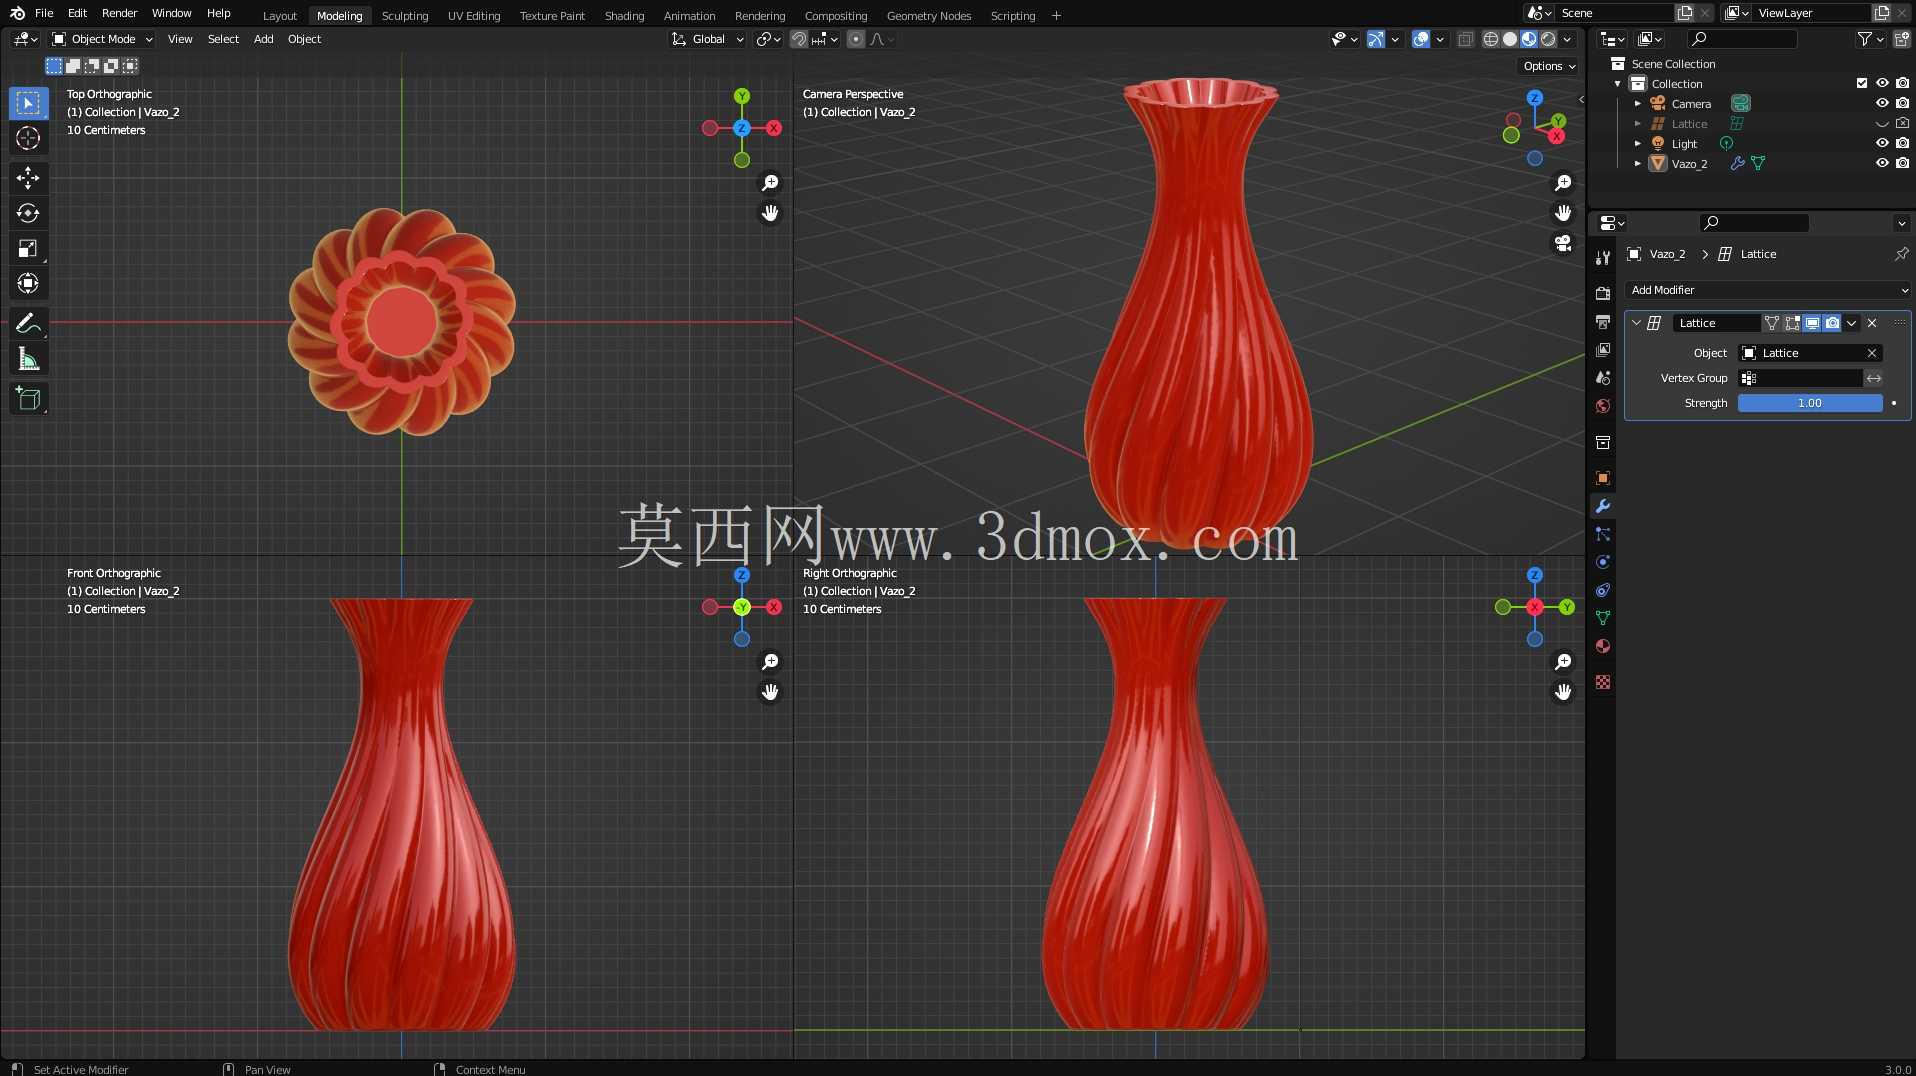The width and height of the screenshot is (1916, 1076).
Task: Open the Material properties tab
Action: 1603,646
